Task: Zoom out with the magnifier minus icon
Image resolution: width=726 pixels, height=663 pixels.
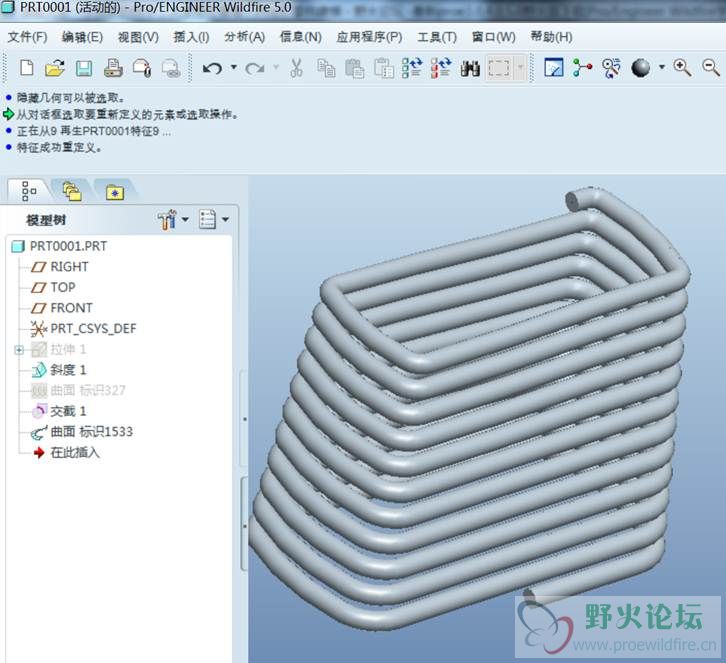Action: coord(711,68)
